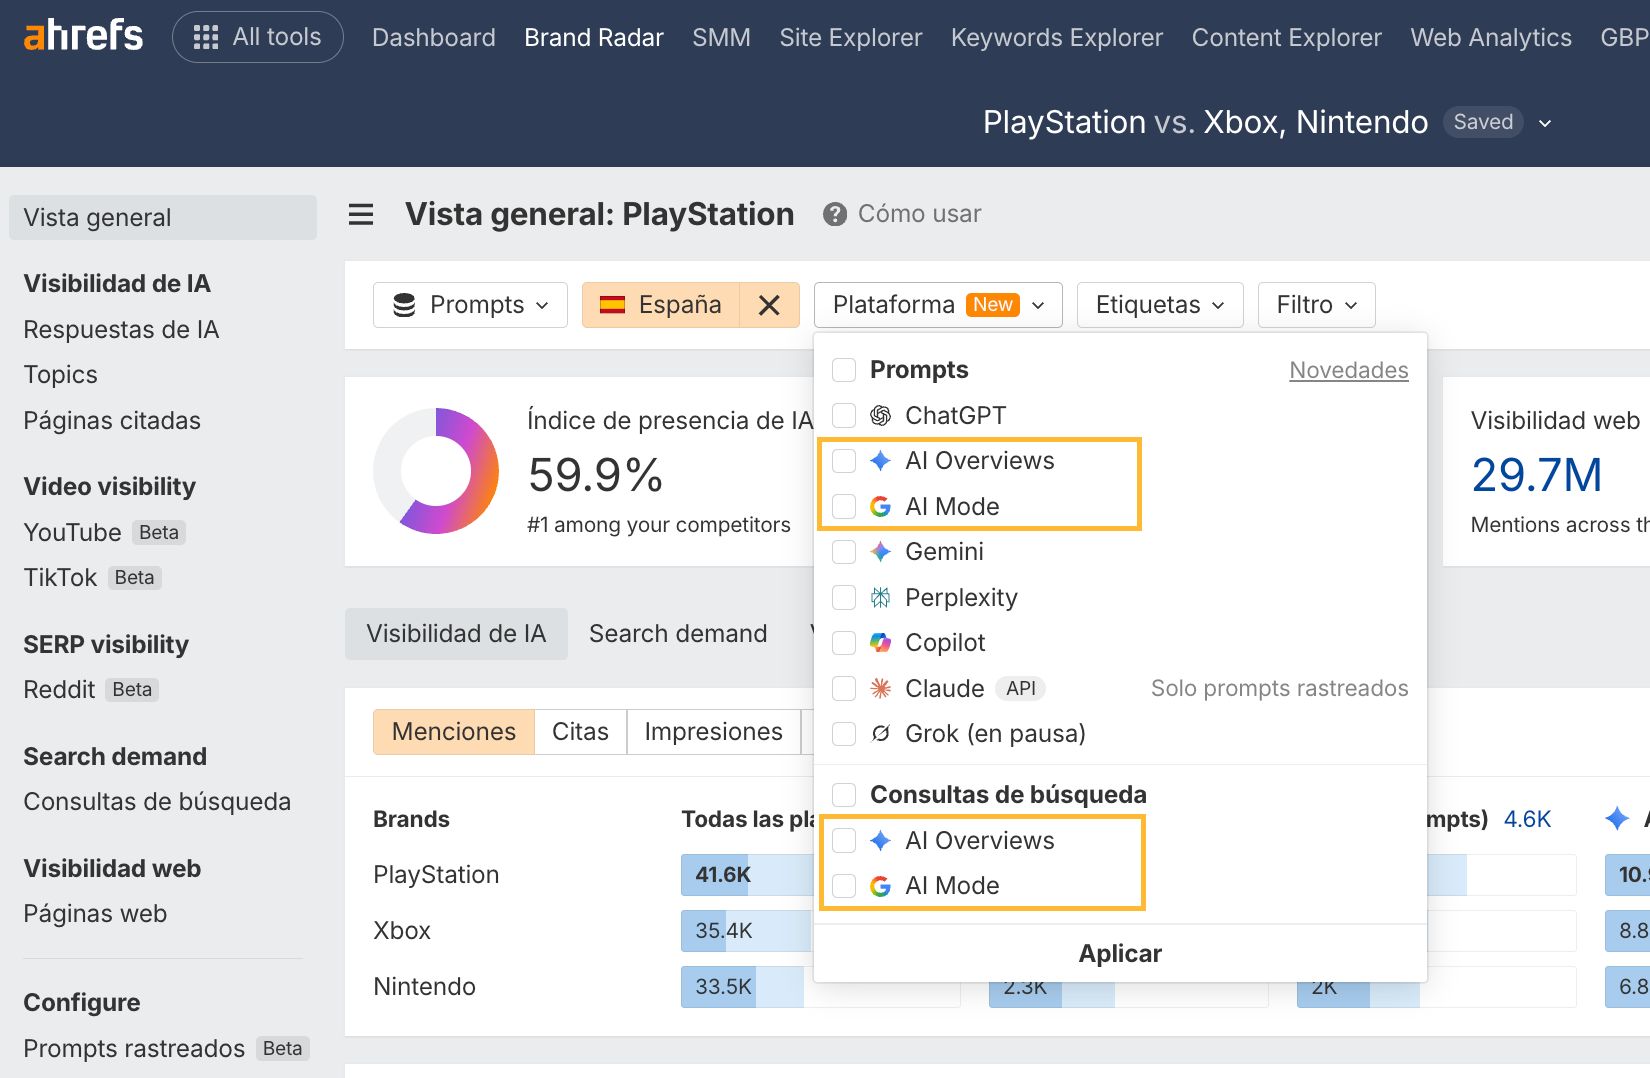This screenshot has width=1650, height=1078.
Task: Click the 29.7M Visibilidad web value
Action: 1537,475
